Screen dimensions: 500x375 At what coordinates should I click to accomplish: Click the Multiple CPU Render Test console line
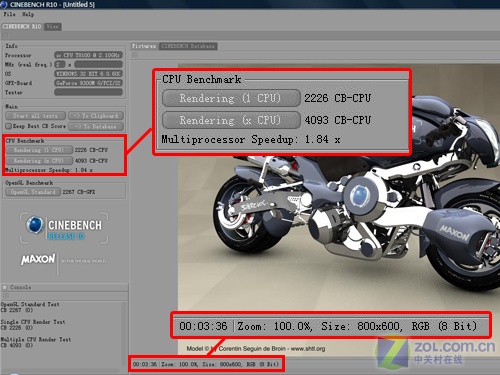click(36, 340)
